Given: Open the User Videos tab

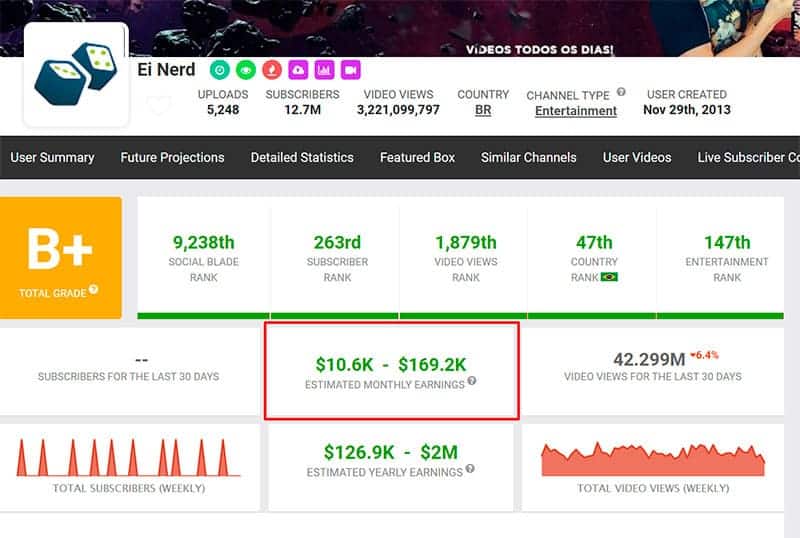Looking at the screenshot, I should click(637, 157).
